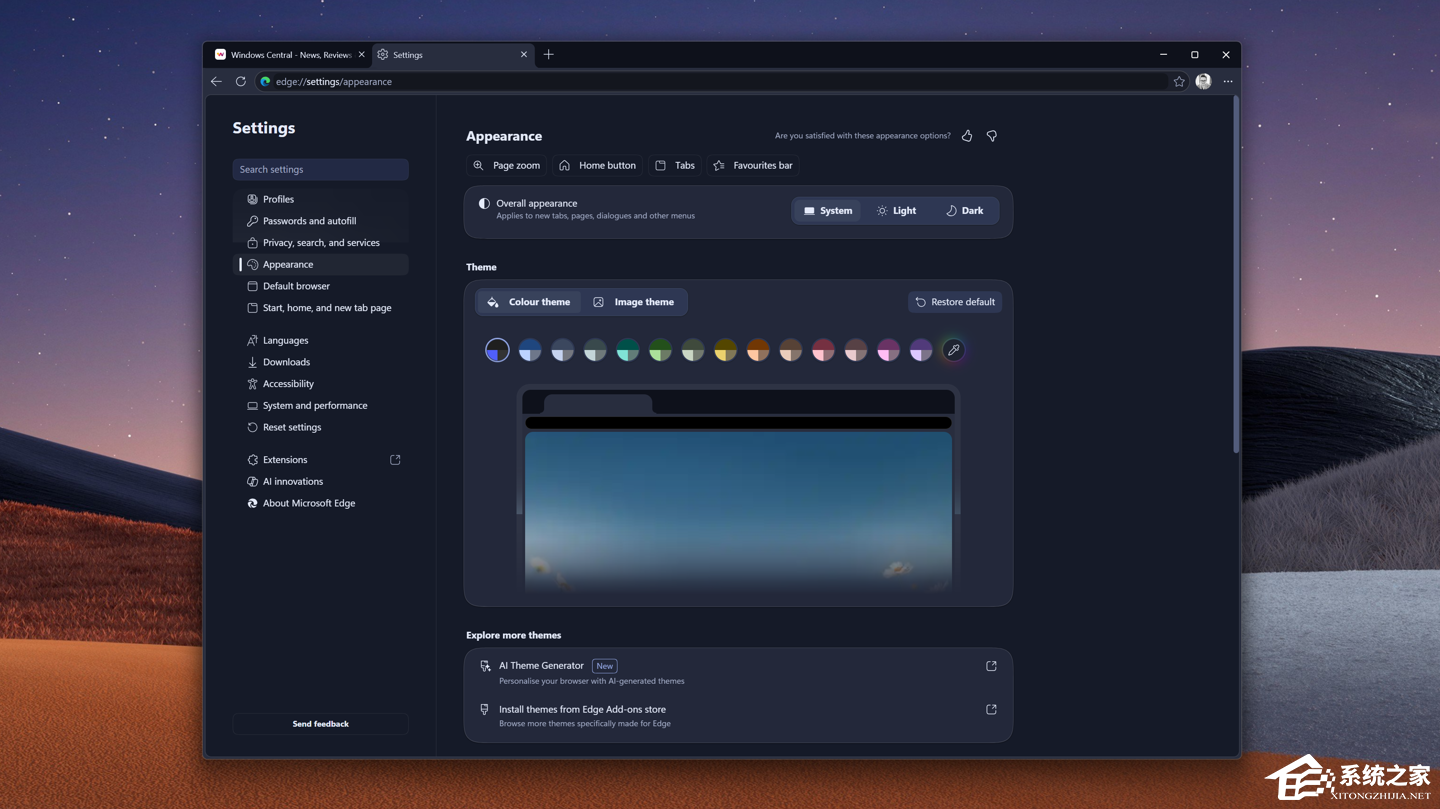This screenshot has width=1440, height=809.
Task: Click the settings page vertical scrollbar
Action: tap(1236, 276)
